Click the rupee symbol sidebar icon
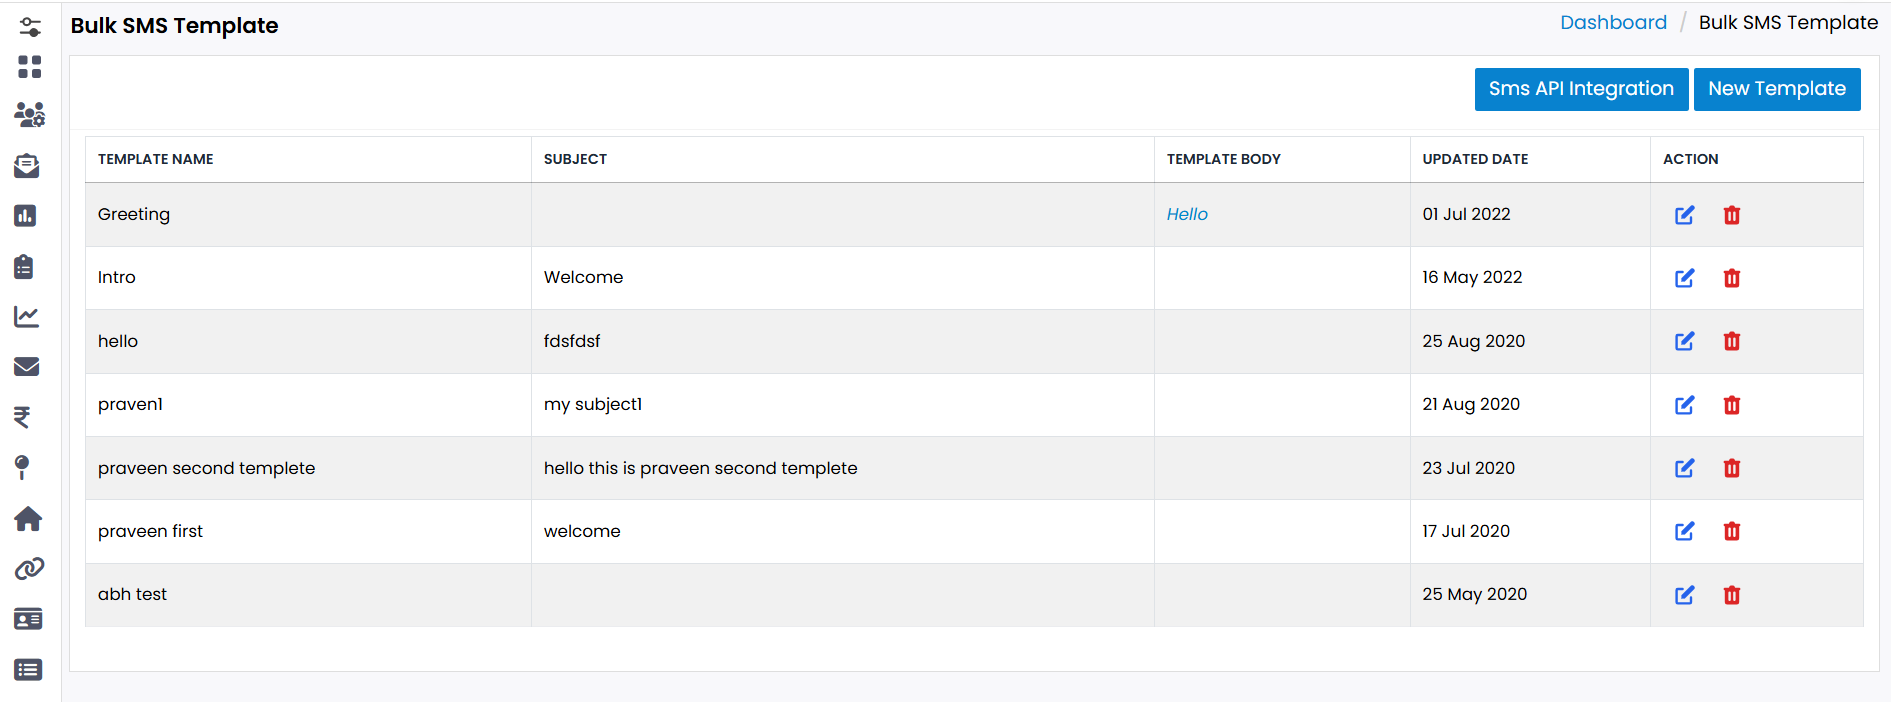This screenshot has width=1891, height=702. coord(22,417)
